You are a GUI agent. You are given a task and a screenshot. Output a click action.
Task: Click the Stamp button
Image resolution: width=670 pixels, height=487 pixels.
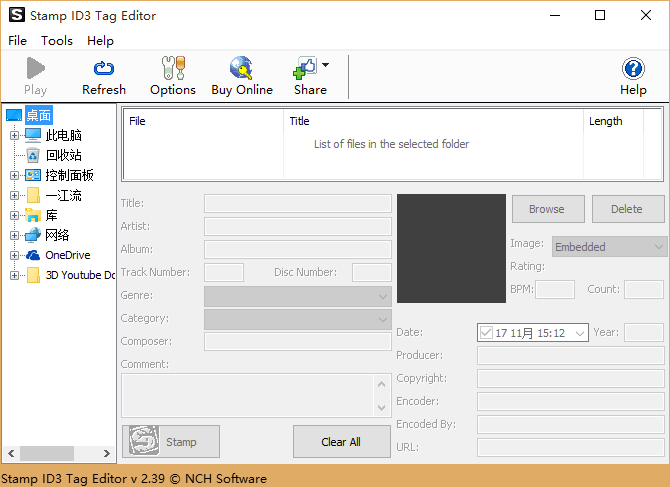(x=171, y=441)
